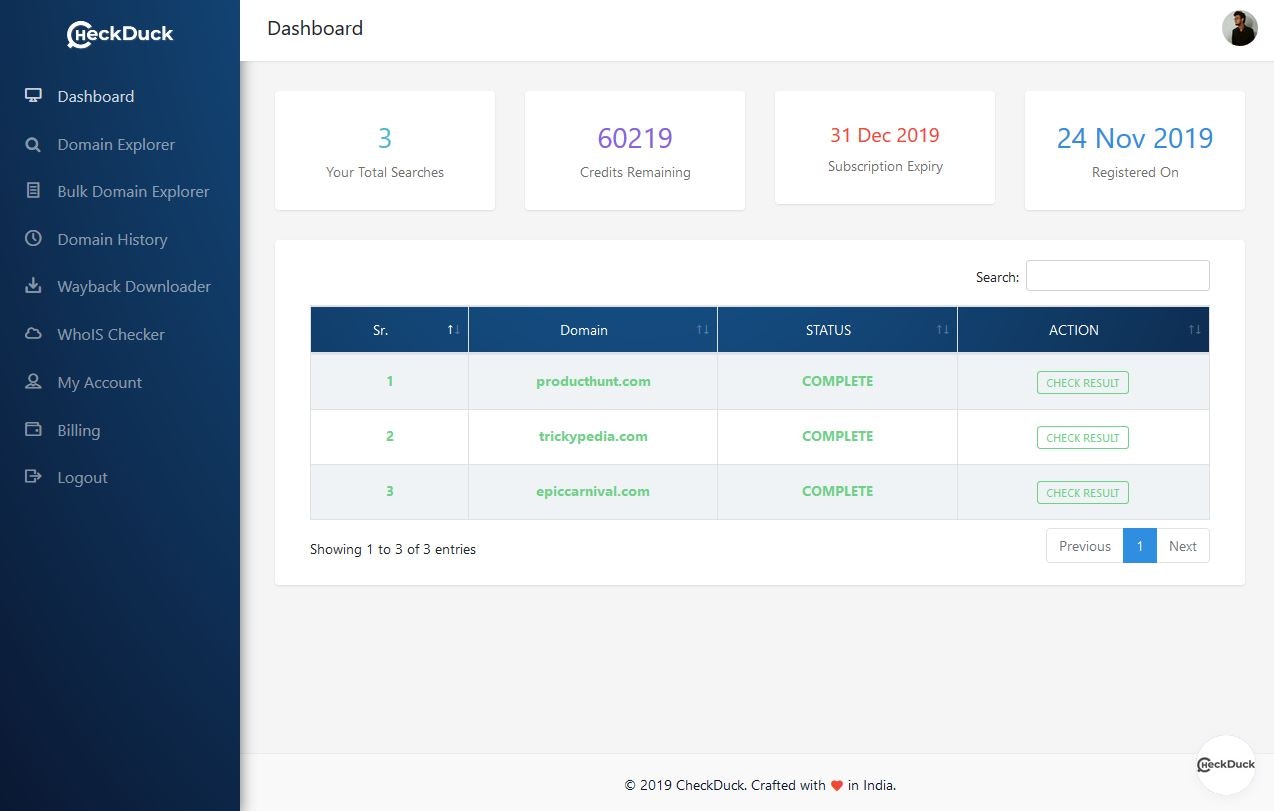Click the My Account person icon

point(33,382)
